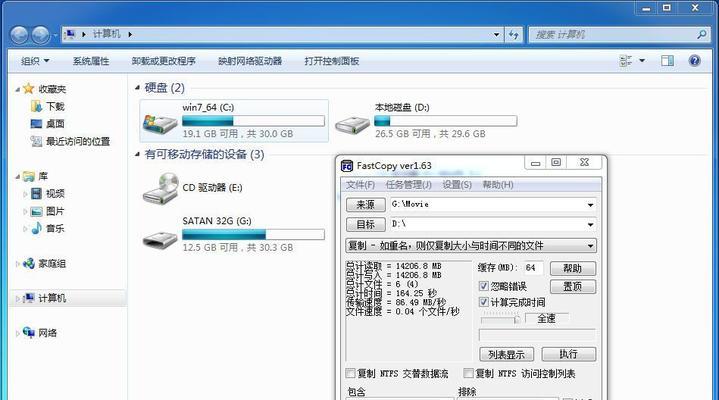719x400 pixels.
Task: Click the C: drive usage bar
Action: click(253, 121)
